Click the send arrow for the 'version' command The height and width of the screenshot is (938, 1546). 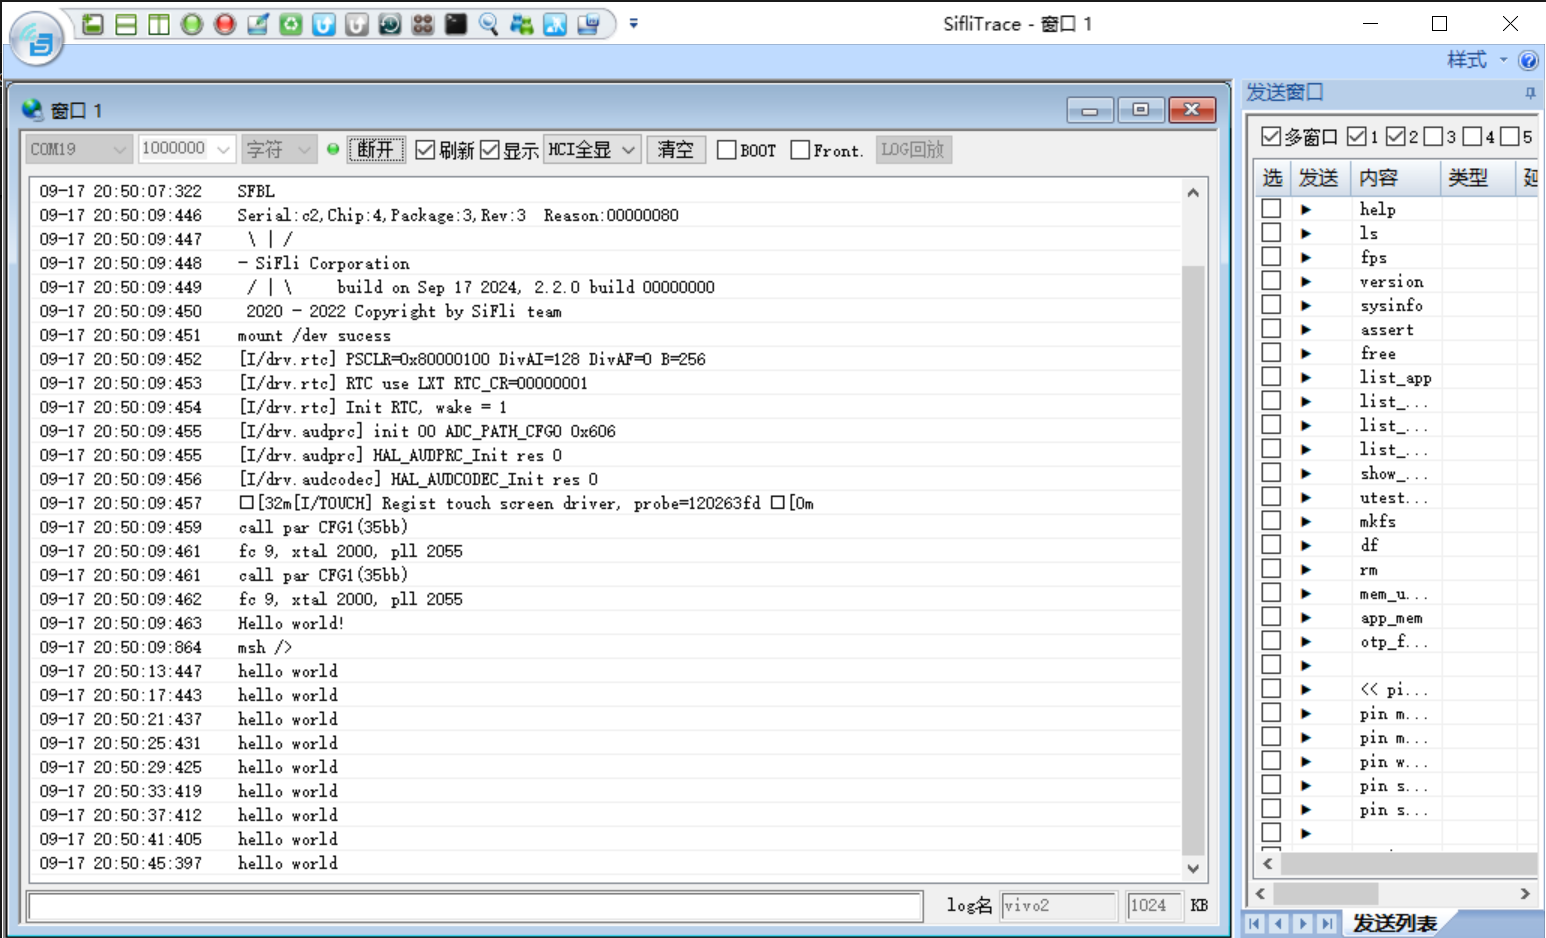(x=1305, y=282)
